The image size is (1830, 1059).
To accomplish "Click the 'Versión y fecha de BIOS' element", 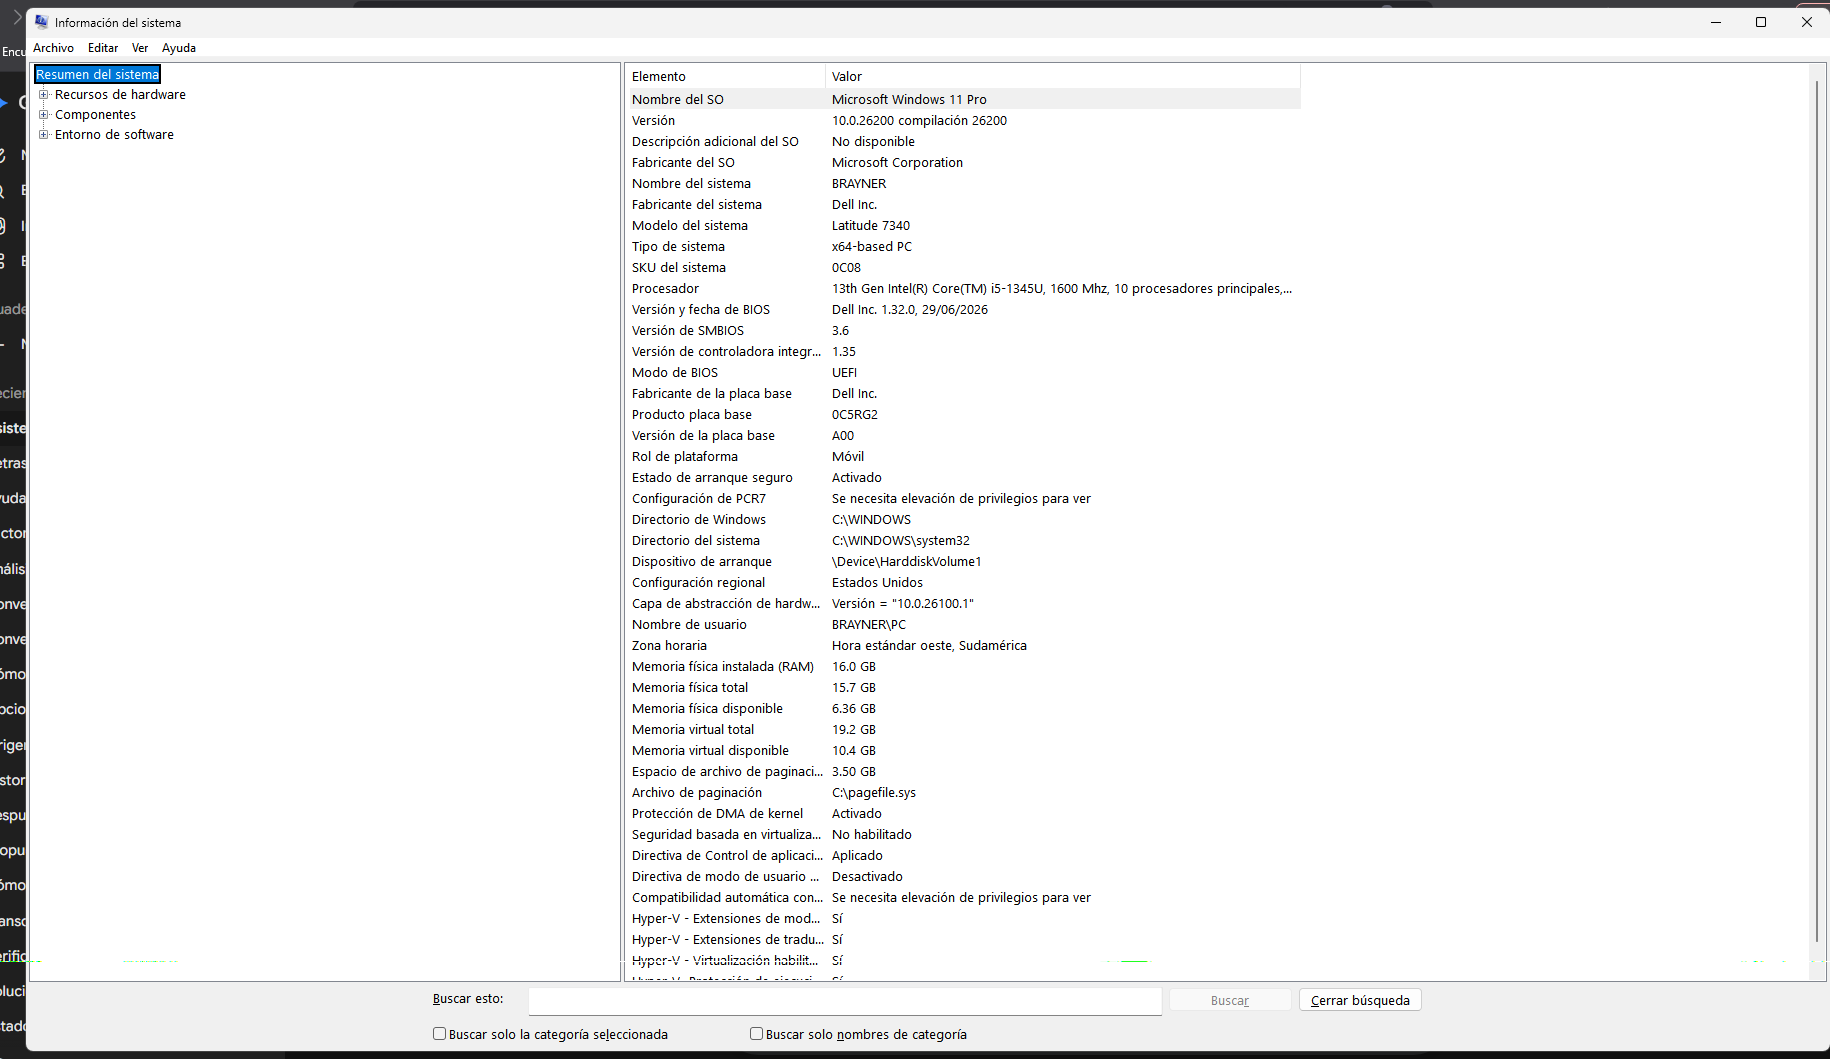I will (701, 309).
